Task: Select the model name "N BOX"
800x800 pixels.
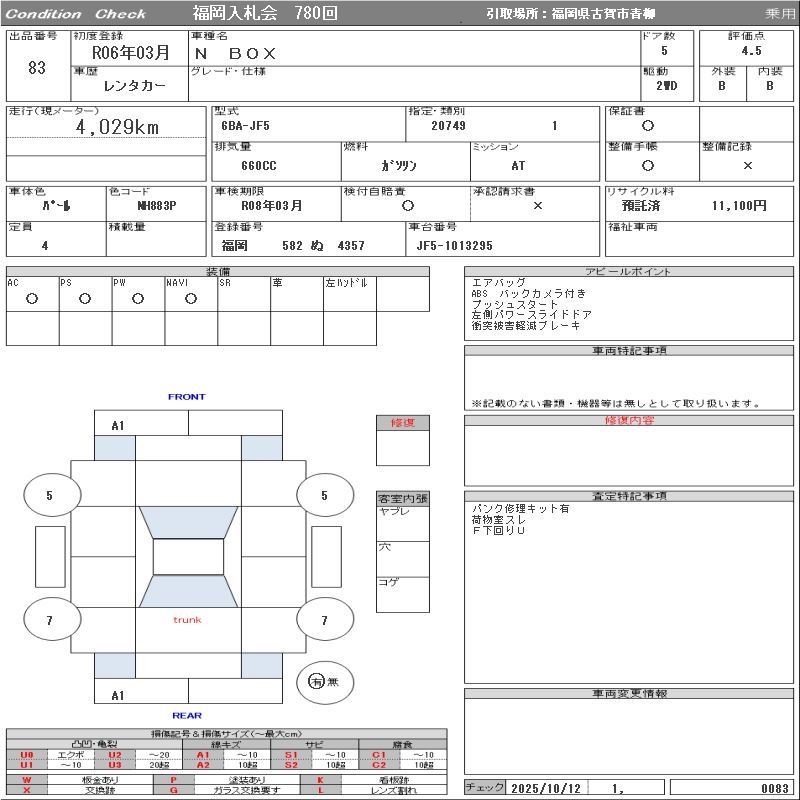Action: click(x=235, y=53)
